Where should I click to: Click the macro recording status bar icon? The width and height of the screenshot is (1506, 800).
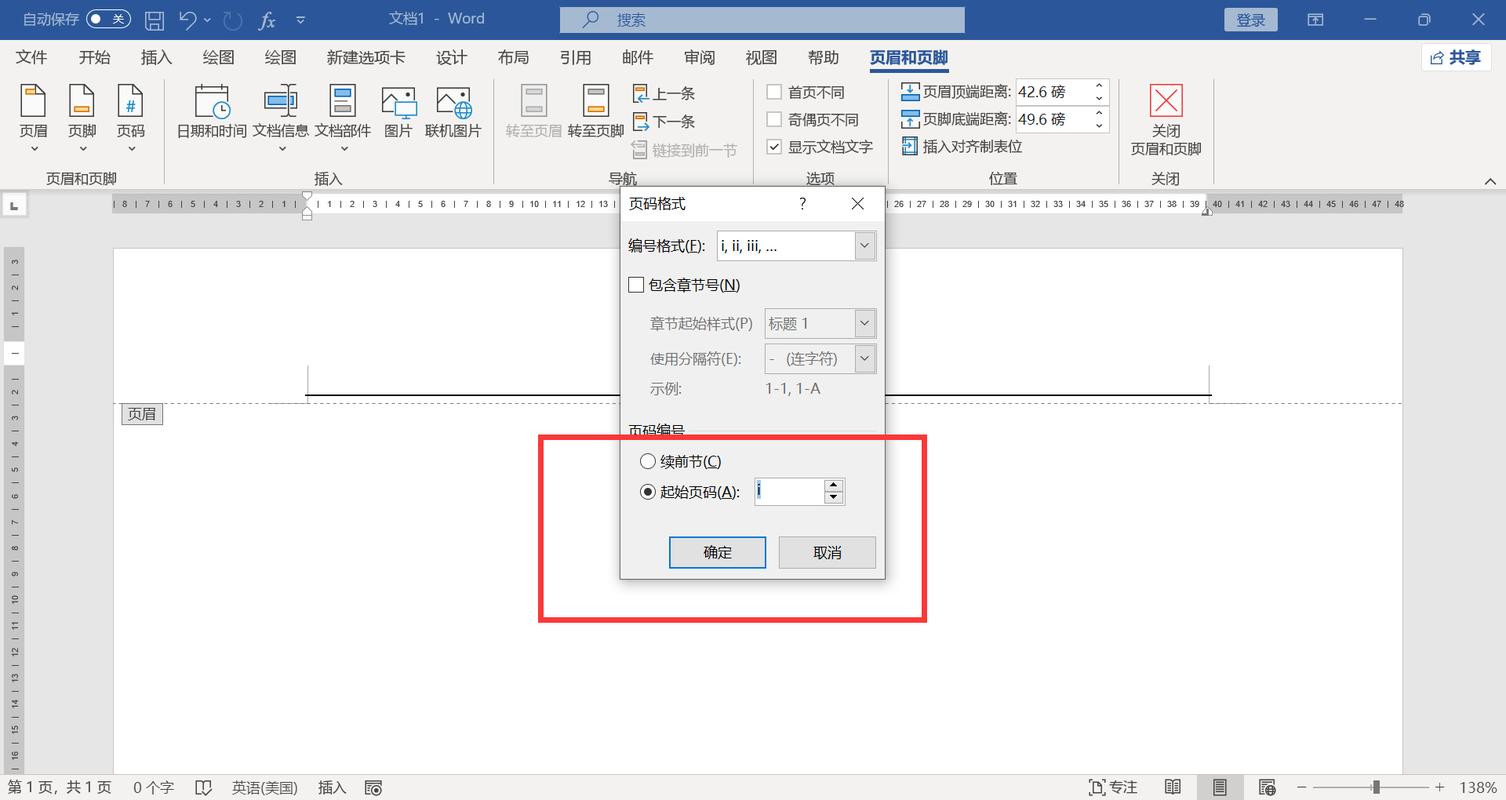[373, 787]
